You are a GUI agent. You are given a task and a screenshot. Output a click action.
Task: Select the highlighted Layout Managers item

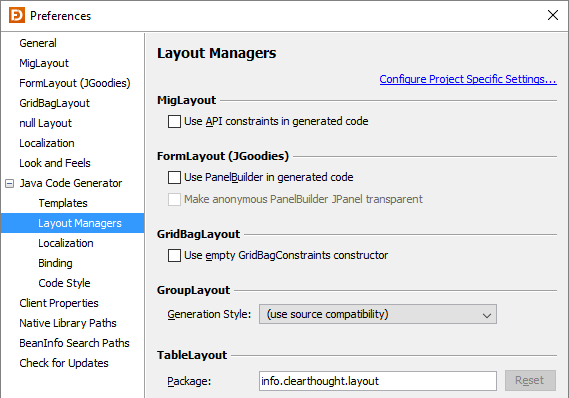coord(73,223)
